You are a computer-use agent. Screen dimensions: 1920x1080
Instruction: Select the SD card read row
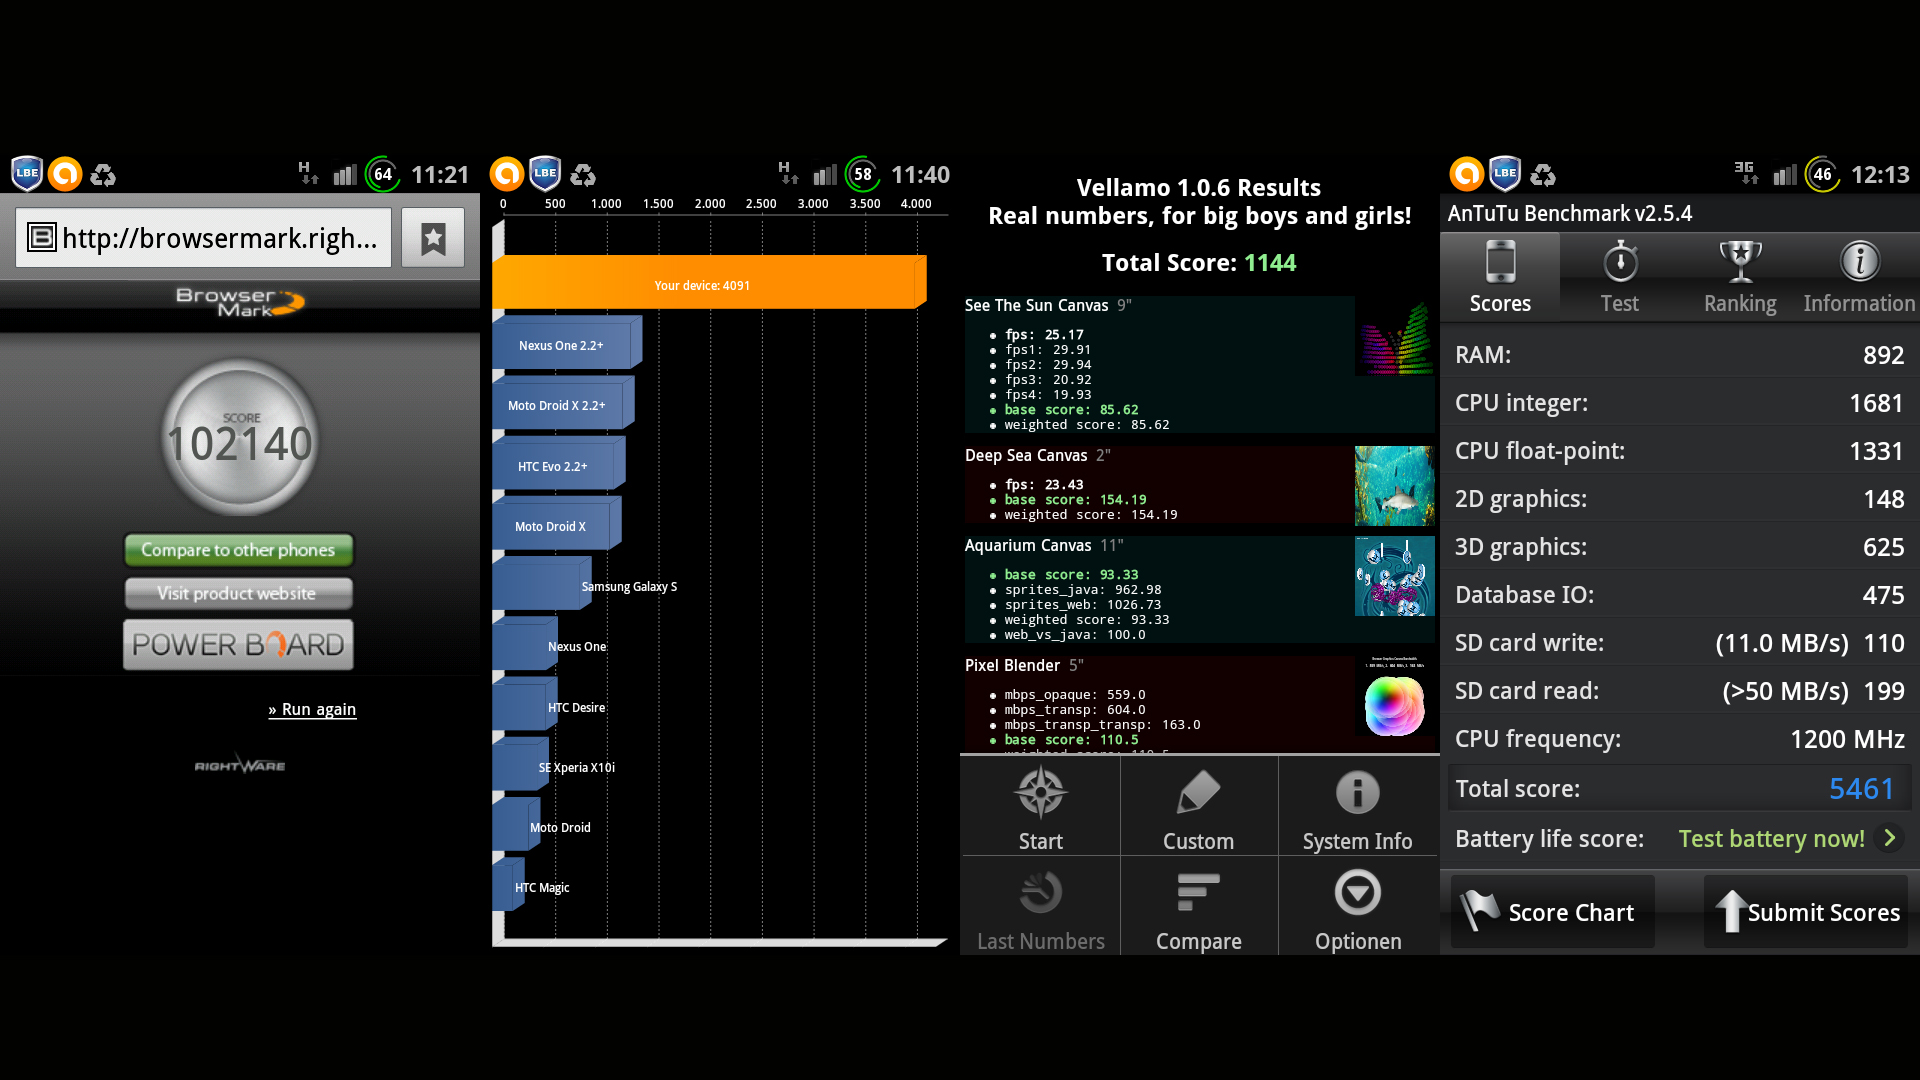point(1680,691)
